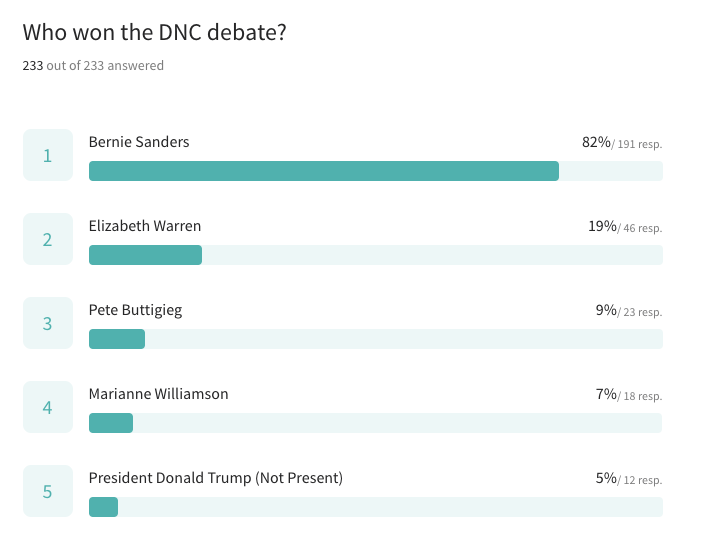Viewport: 709px width, 551px height.
Task: Select the Pete Buttigieg result bar
Action: [x=376, y=339]
